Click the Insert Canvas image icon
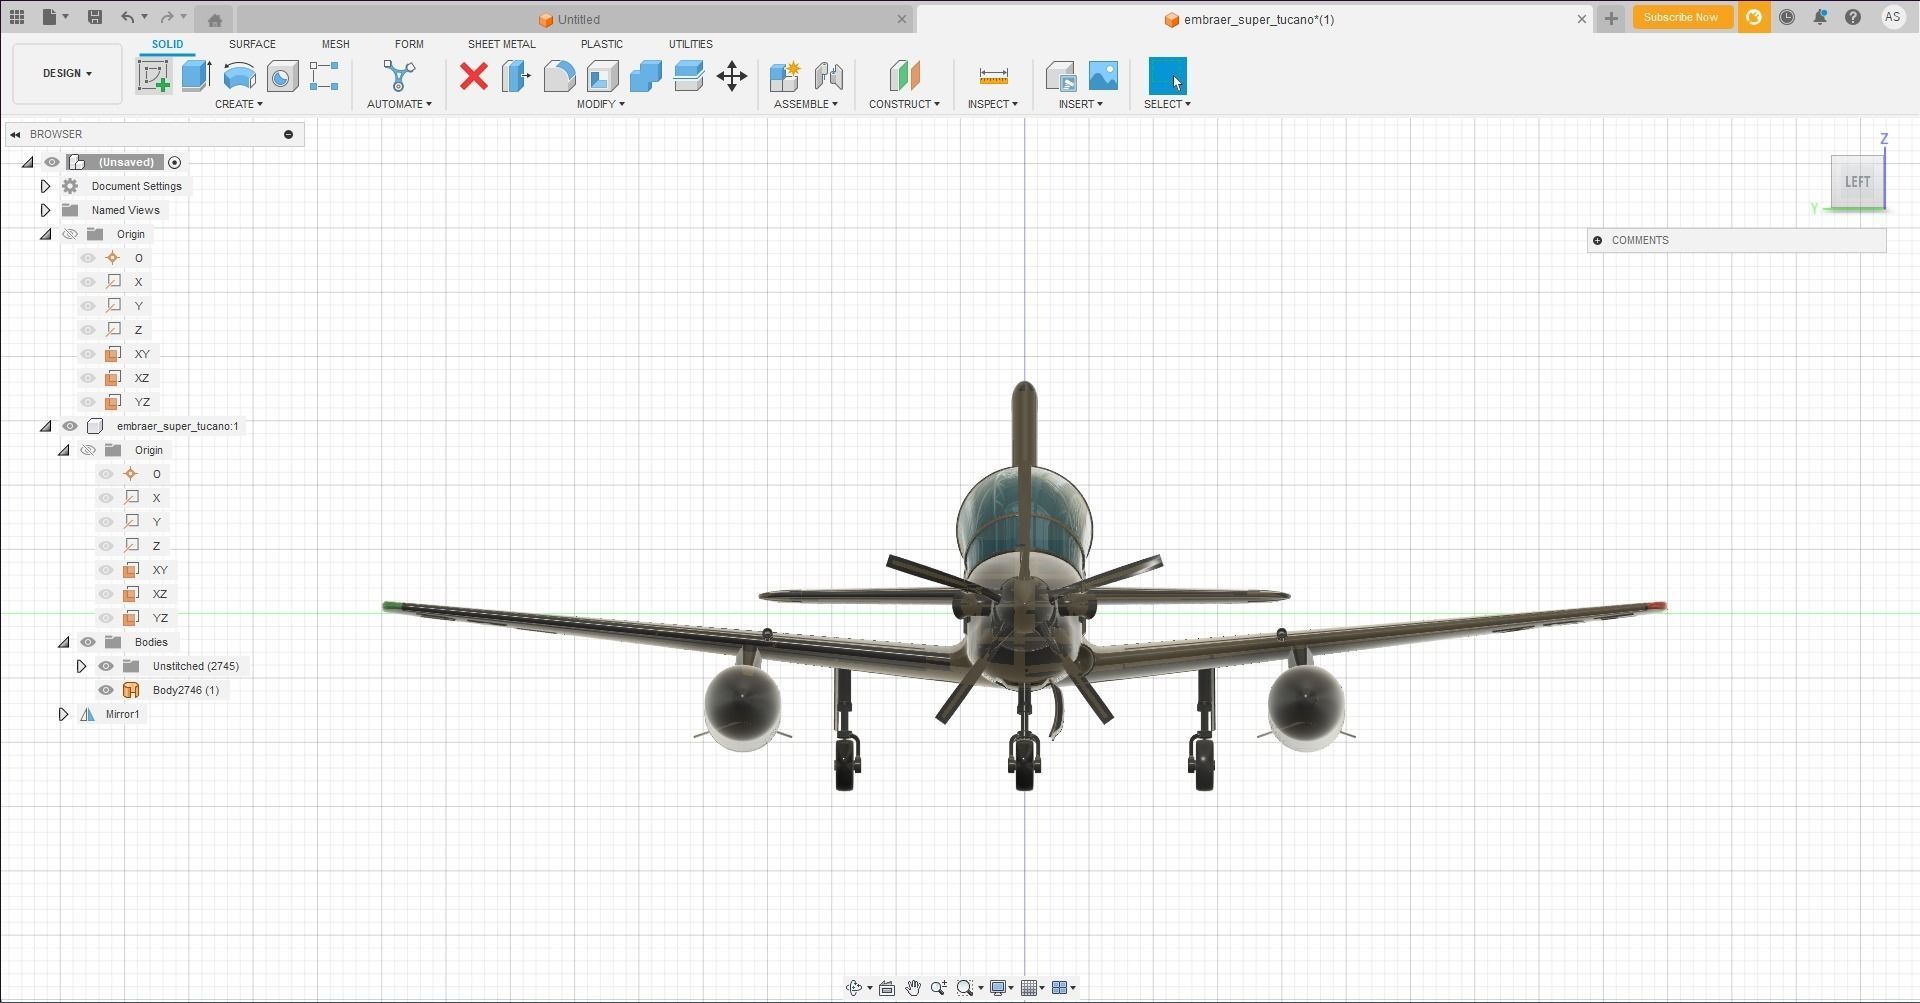The image size is (1920, 1003). 1103,76
